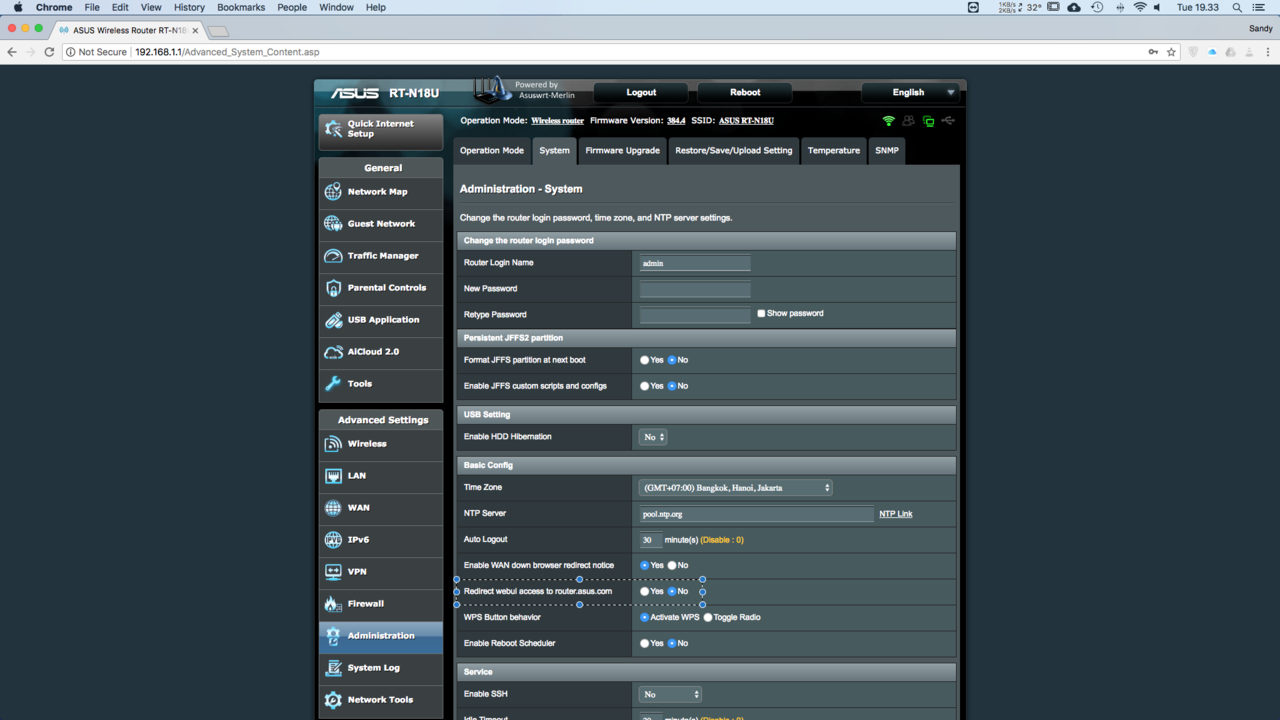Viewport: 1280px width, 720px height.
Task: Select Activate WPS for WPS Button behavior
Action: (x=645, y=618)
